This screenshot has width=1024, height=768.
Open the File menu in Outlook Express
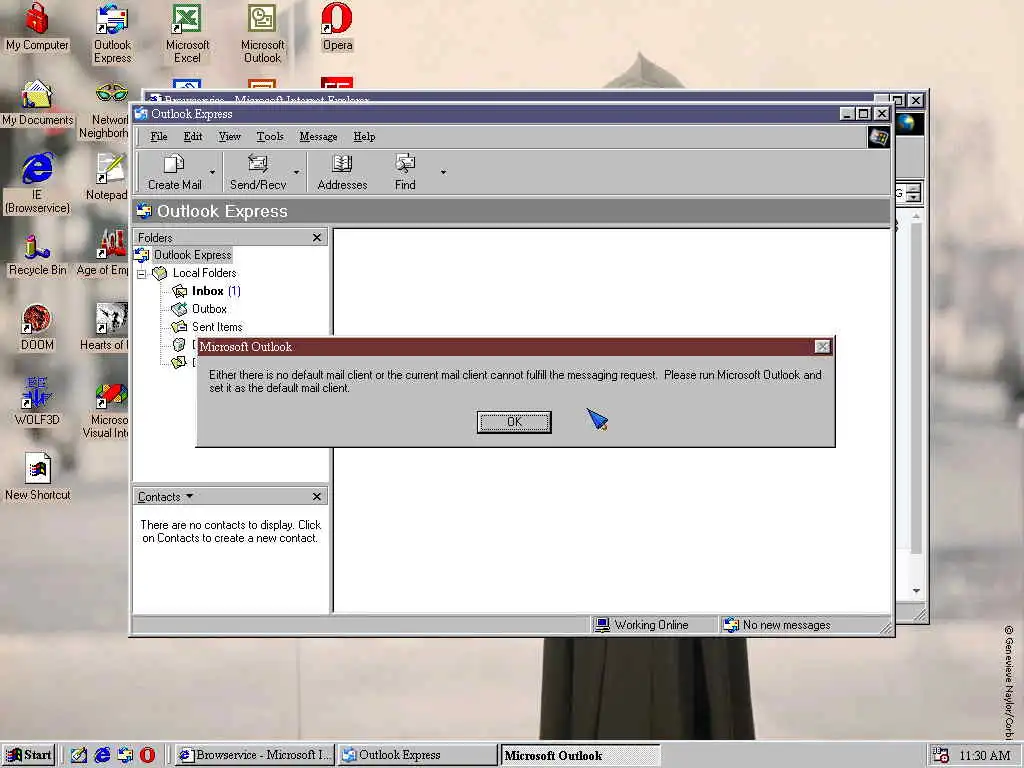[x=159, y=136]
